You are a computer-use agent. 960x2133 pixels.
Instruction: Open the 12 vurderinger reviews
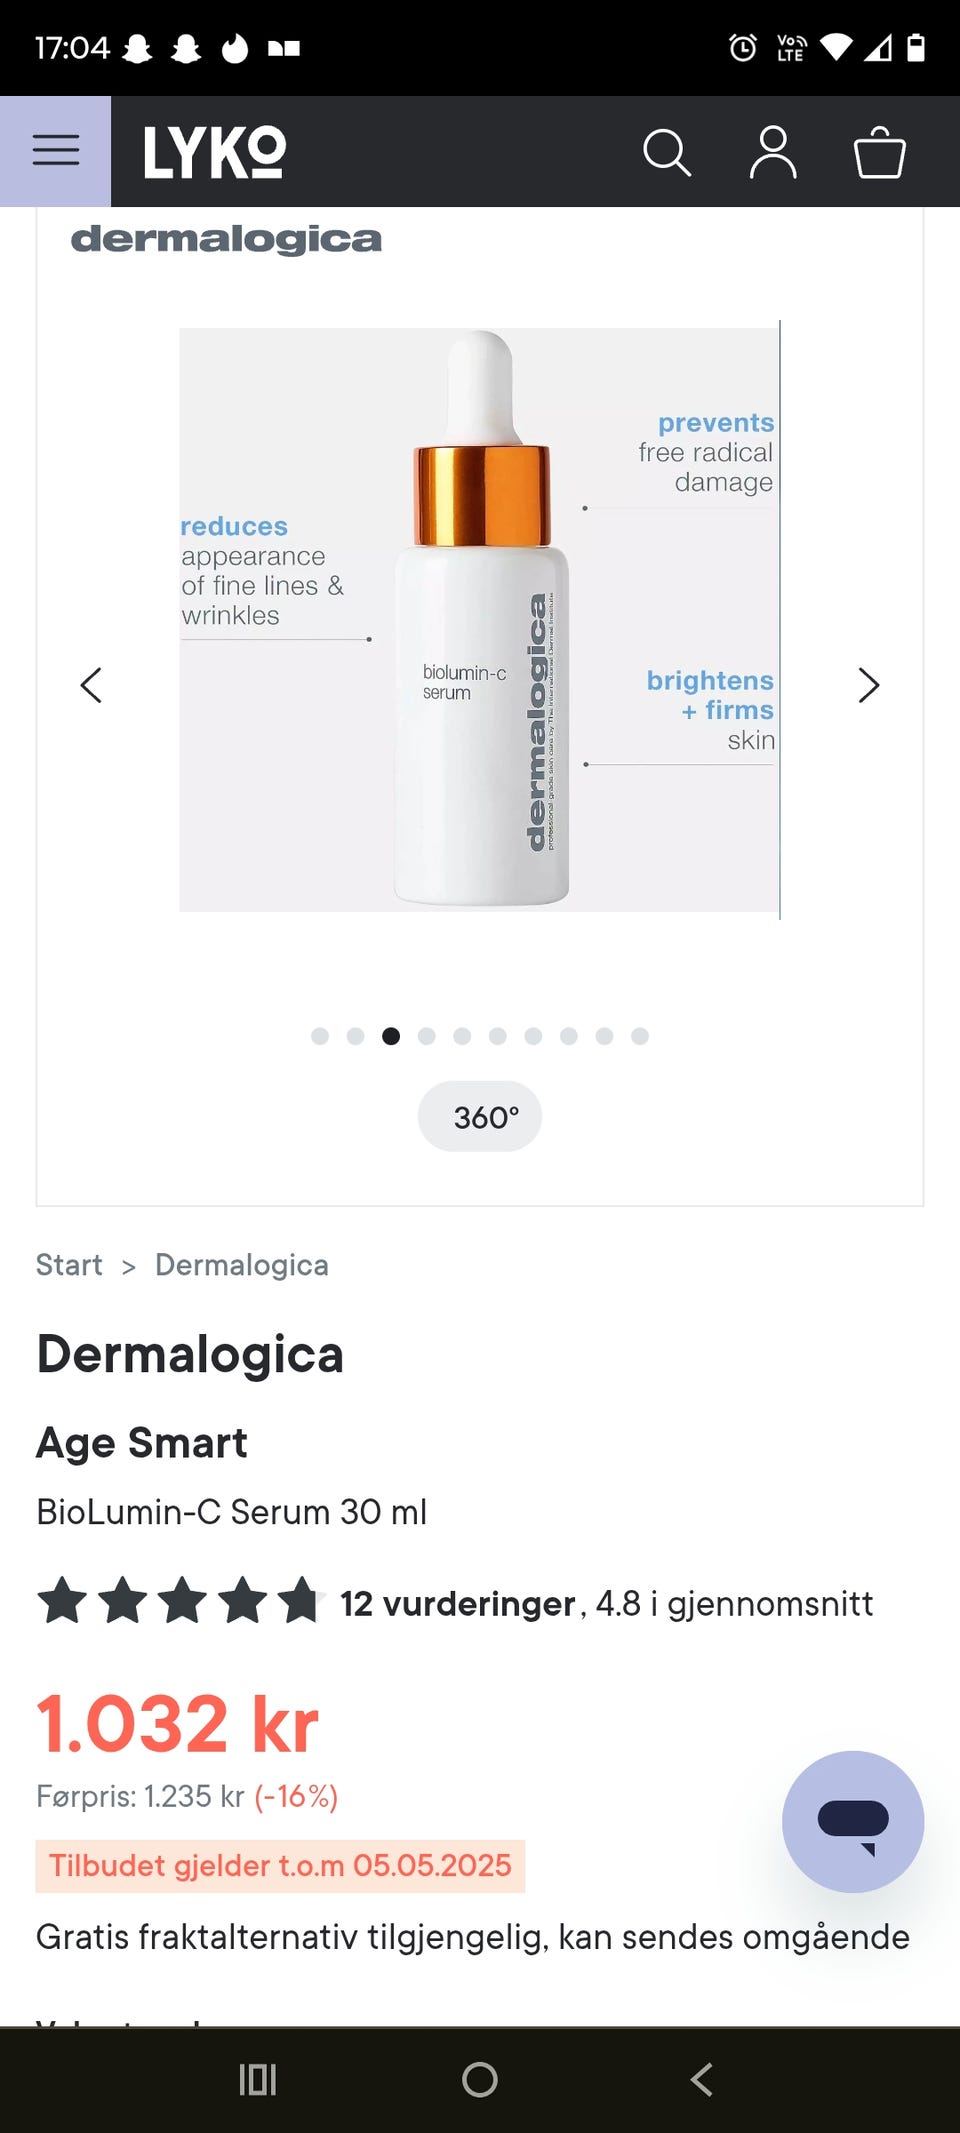pos(458,1603)
